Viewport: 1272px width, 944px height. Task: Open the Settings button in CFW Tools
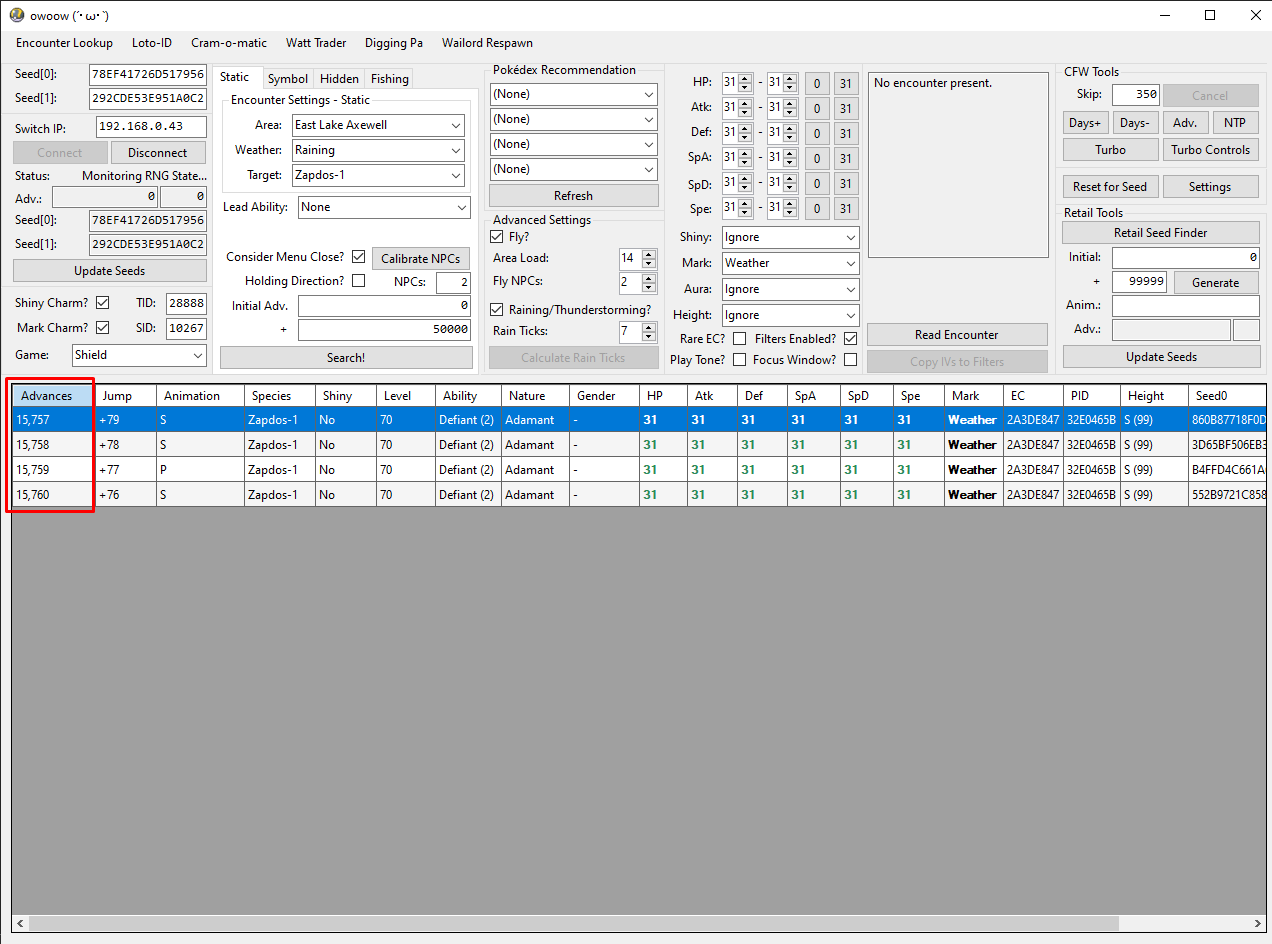(1210, 187)
